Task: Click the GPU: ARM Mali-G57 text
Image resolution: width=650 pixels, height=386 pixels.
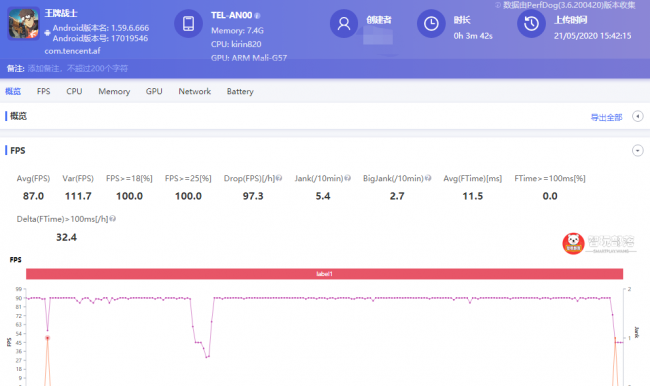Action: (x=249, y=58)
